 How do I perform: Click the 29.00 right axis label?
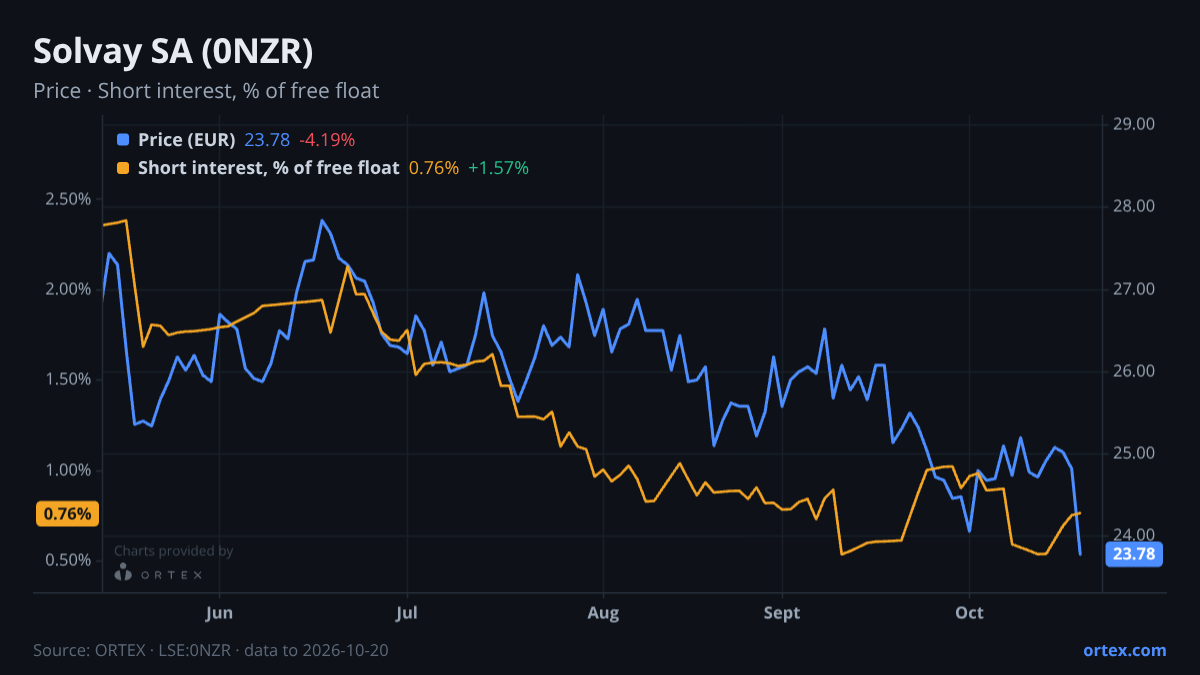pos(1133,124)
